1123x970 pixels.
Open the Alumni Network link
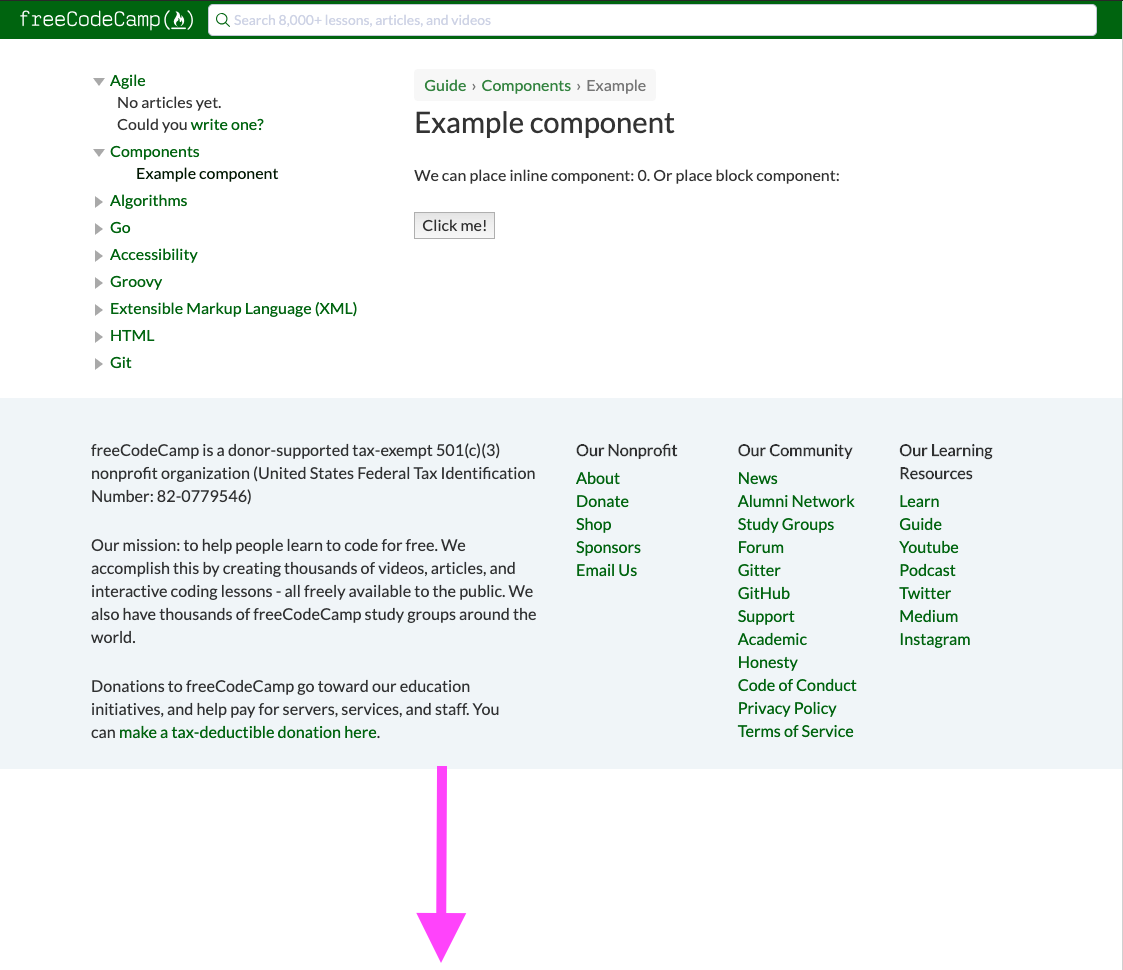[x=796, y=501]
